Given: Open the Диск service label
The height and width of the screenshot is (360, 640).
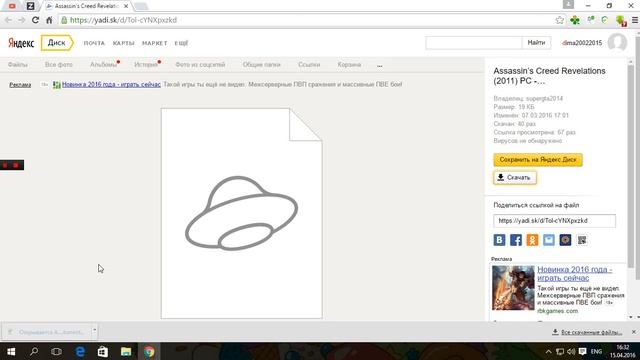Looking at the screenshot, I should (57, 43).
